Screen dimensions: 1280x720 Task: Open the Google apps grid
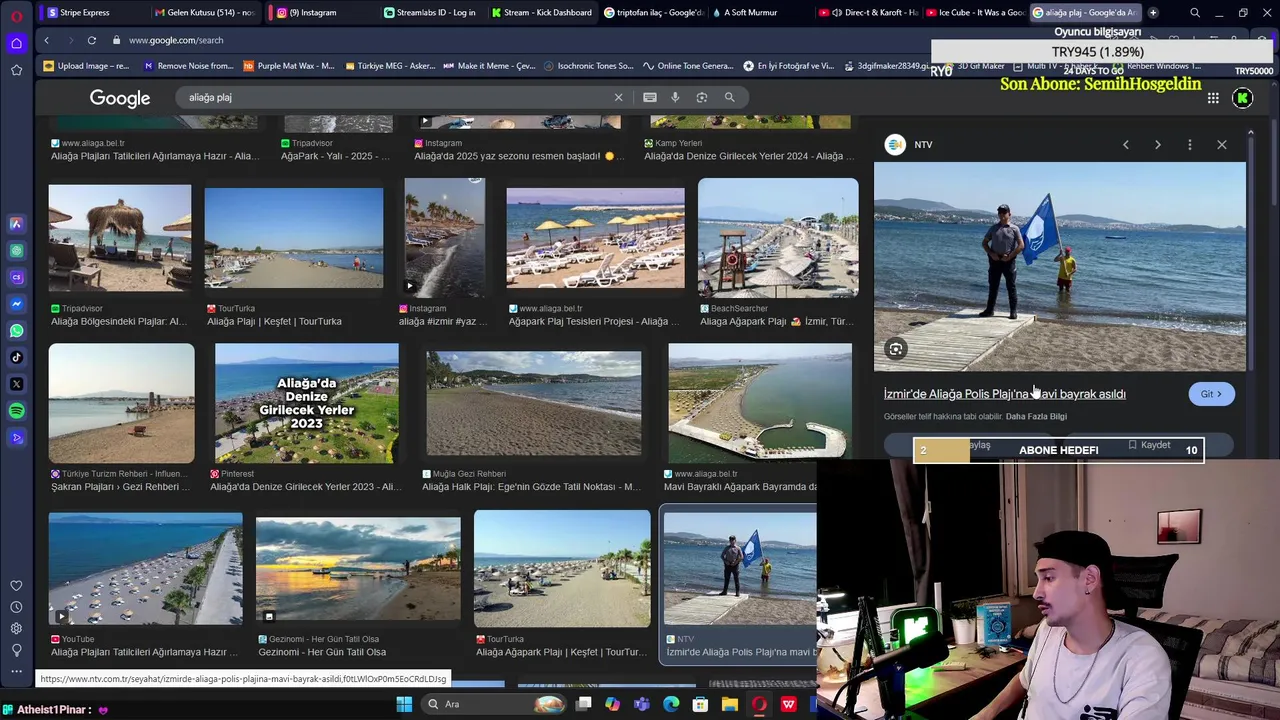coord(1213,98)
